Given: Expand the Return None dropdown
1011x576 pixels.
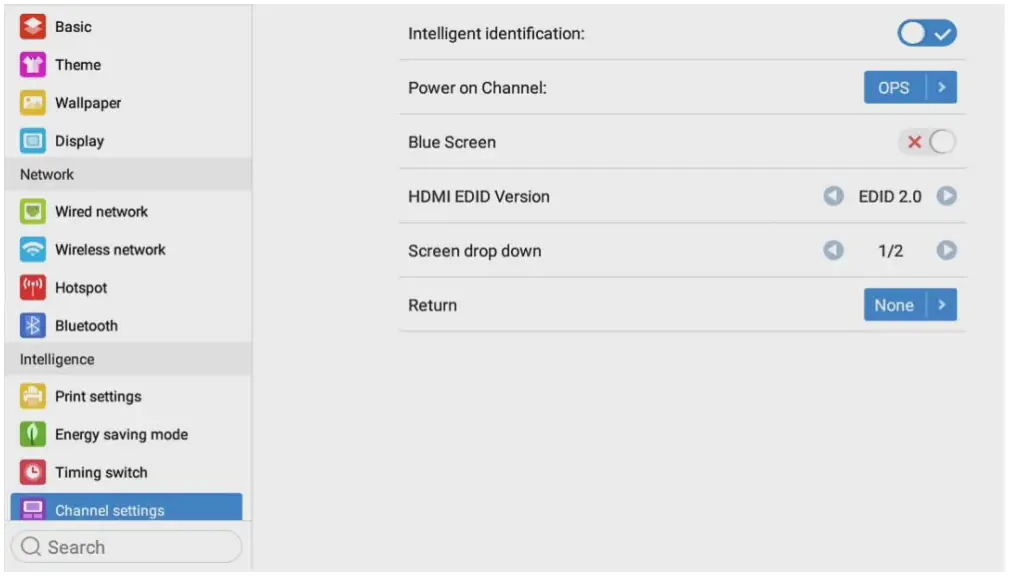Looking at the screenshot, I should 910,306.
